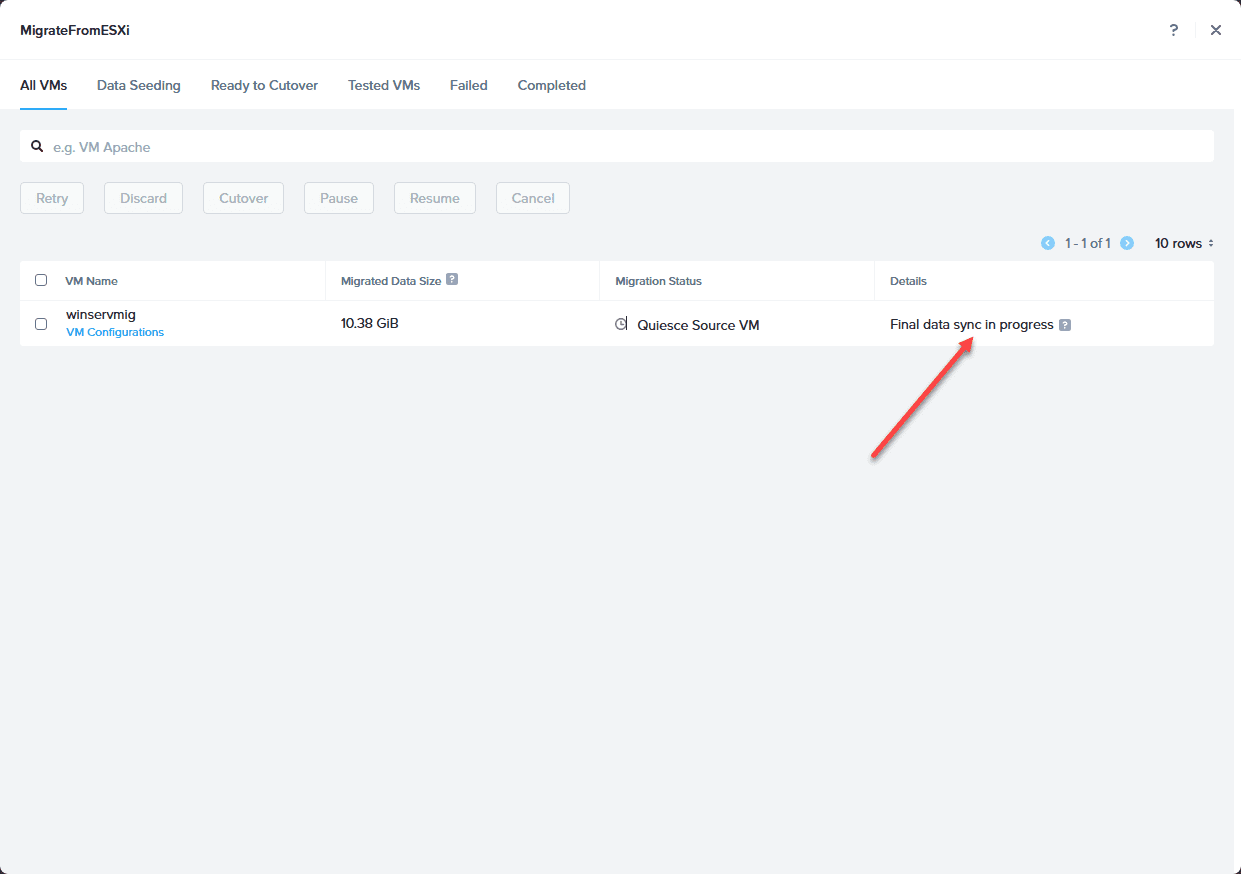Select the winservmig checkbox
The height and width of the screenshot is (874, 1241).
pos(41,324)
